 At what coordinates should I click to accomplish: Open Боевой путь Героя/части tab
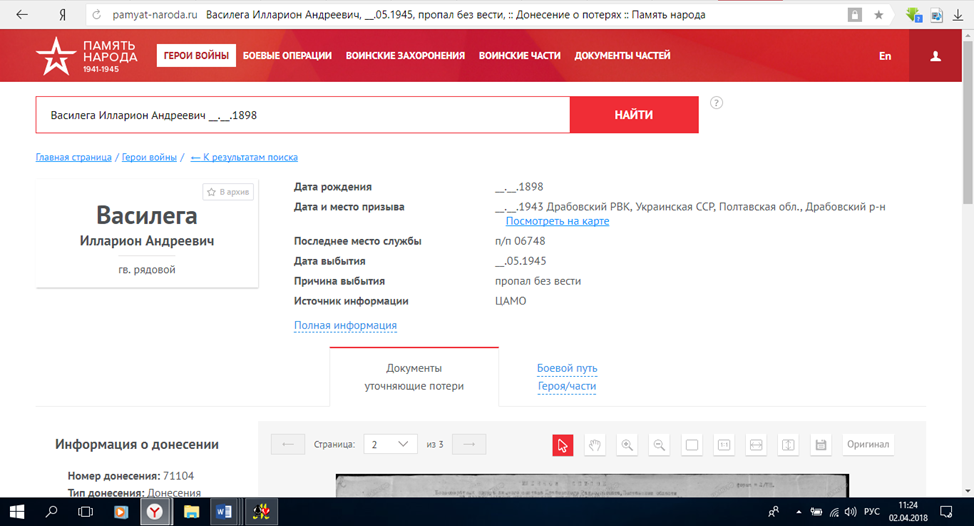(567, 377)
